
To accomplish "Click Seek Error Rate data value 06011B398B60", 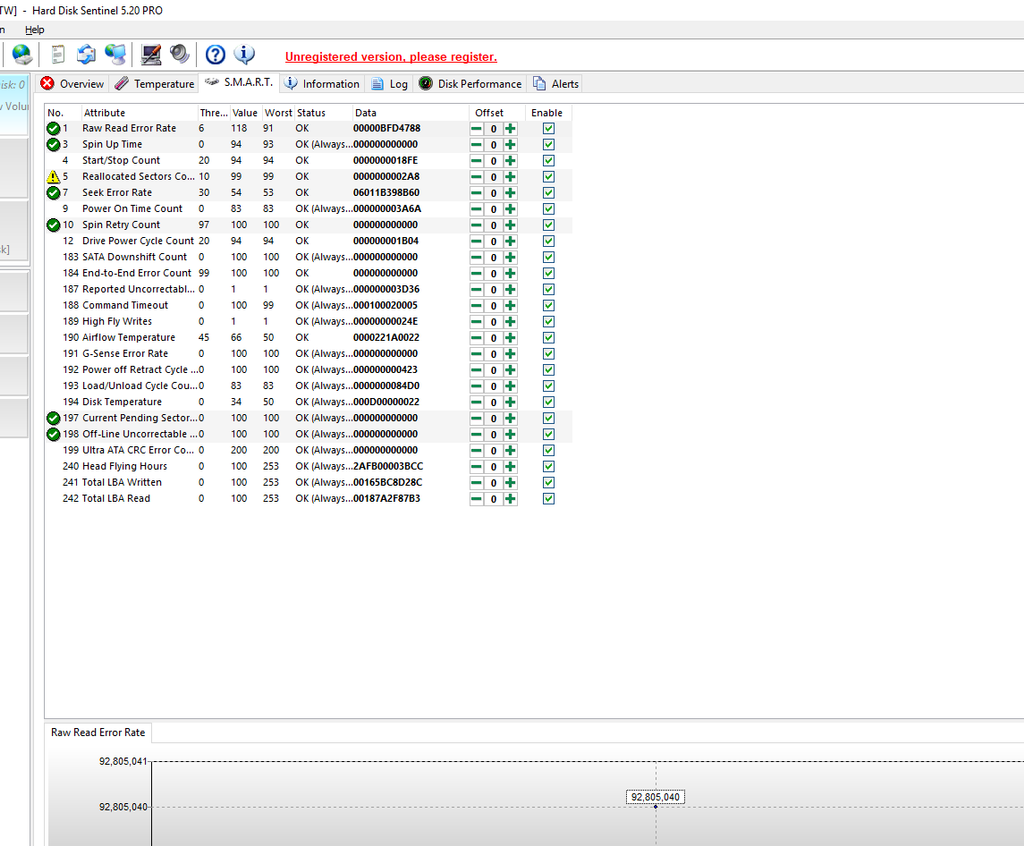I will [387, 193].
